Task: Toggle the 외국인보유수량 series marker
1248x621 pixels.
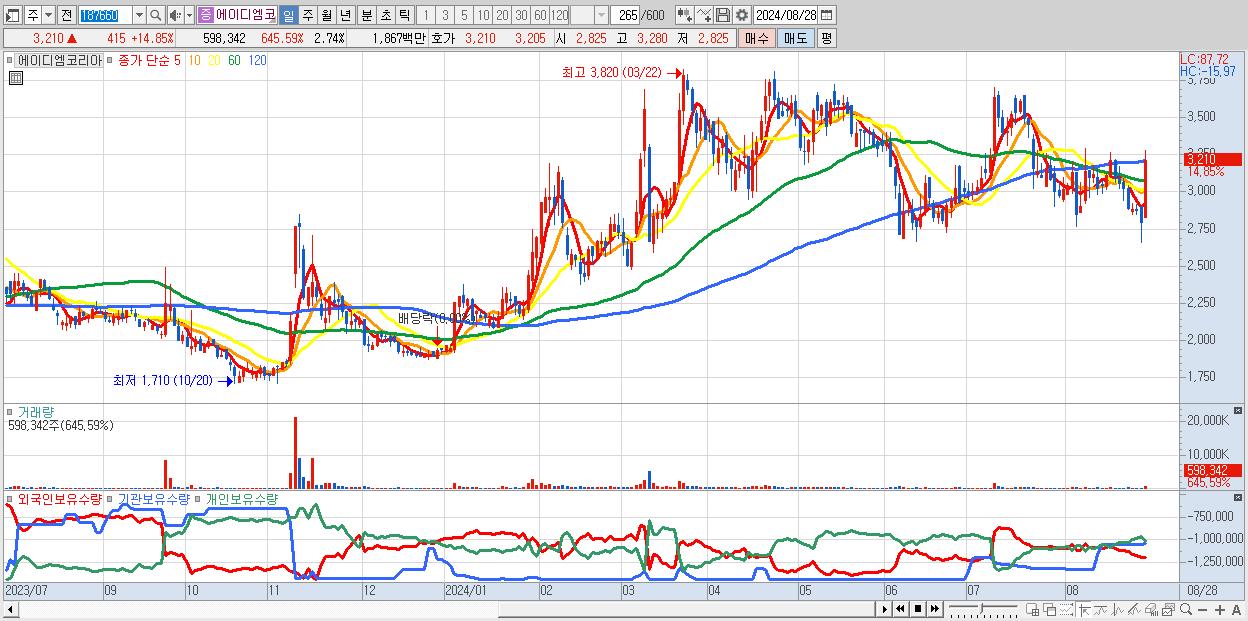Action: 10,498
